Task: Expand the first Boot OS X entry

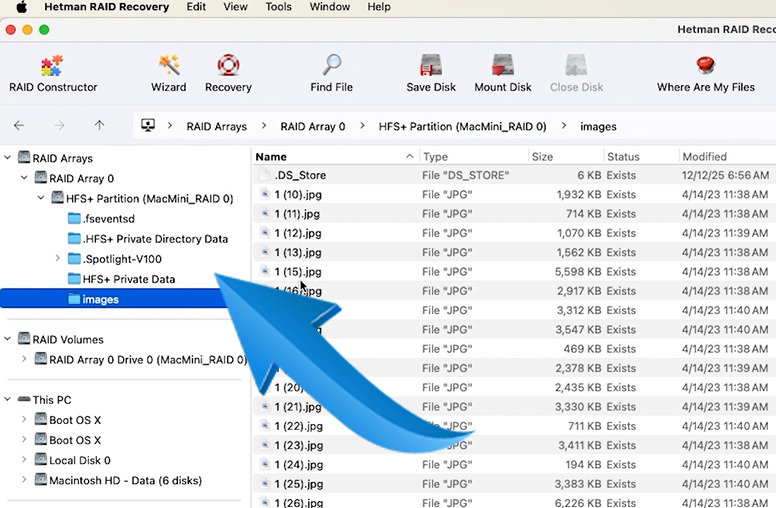Action: coord(24,419)
